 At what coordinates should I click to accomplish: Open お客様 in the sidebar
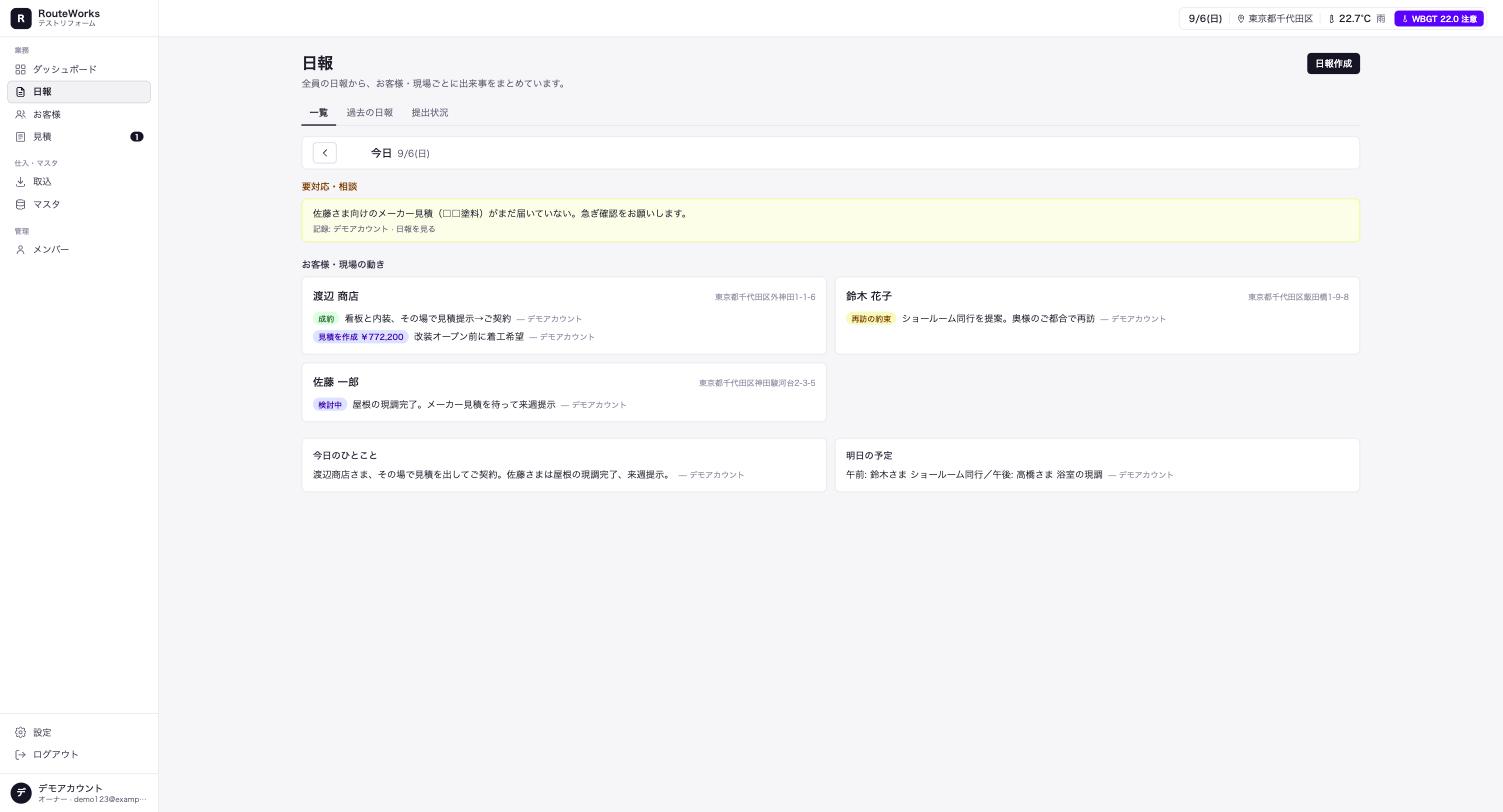[79, 115]
